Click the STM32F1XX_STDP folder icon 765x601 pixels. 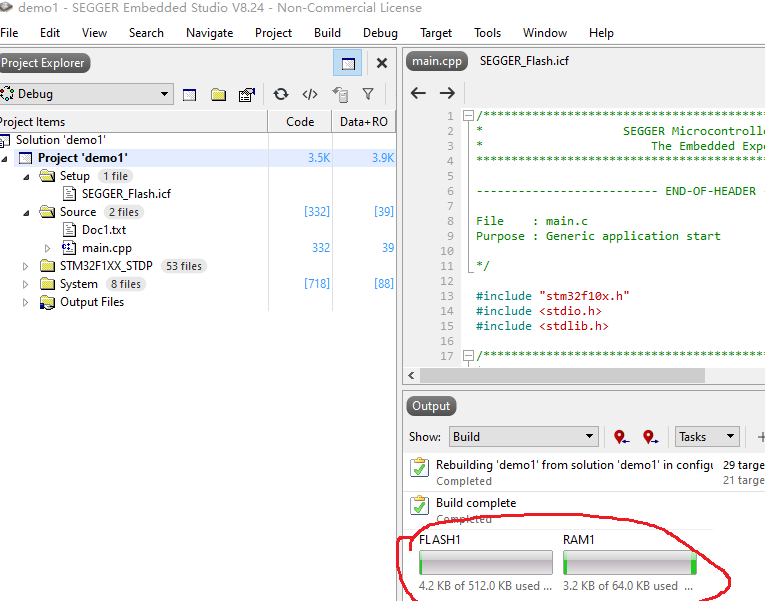pyautogui.click(x=47, y=266)
